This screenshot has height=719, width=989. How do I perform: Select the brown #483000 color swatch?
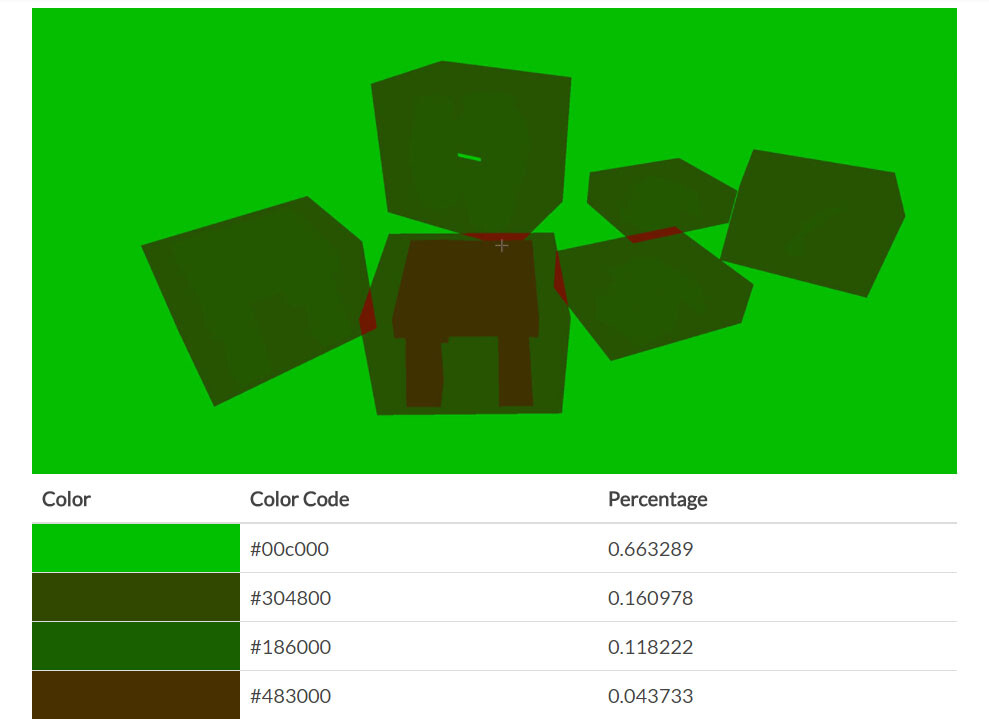coord(136,695)
